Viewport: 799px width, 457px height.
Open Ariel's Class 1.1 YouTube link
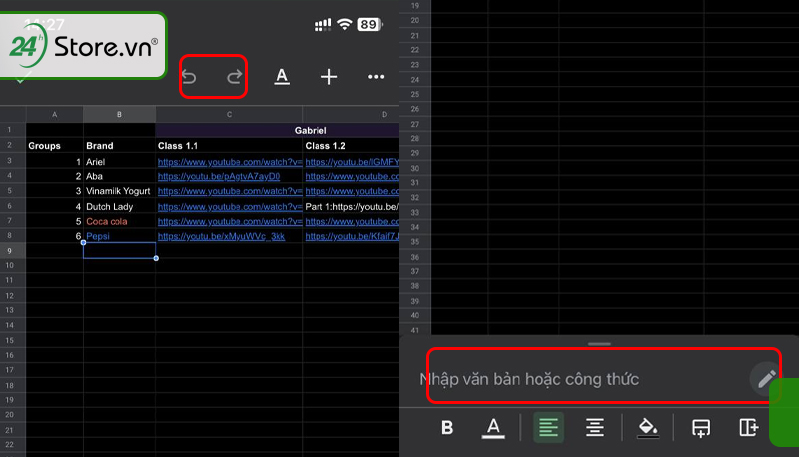[x=229, y=162]
